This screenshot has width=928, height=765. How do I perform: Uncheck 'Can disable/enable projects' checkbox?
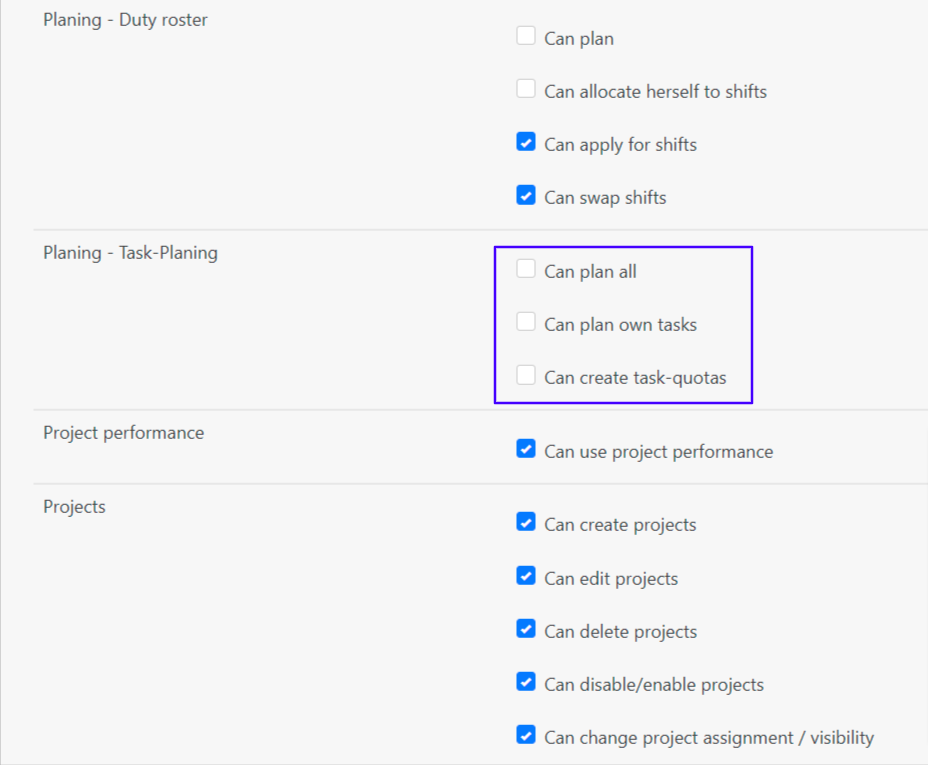click(x=526, y=682)
